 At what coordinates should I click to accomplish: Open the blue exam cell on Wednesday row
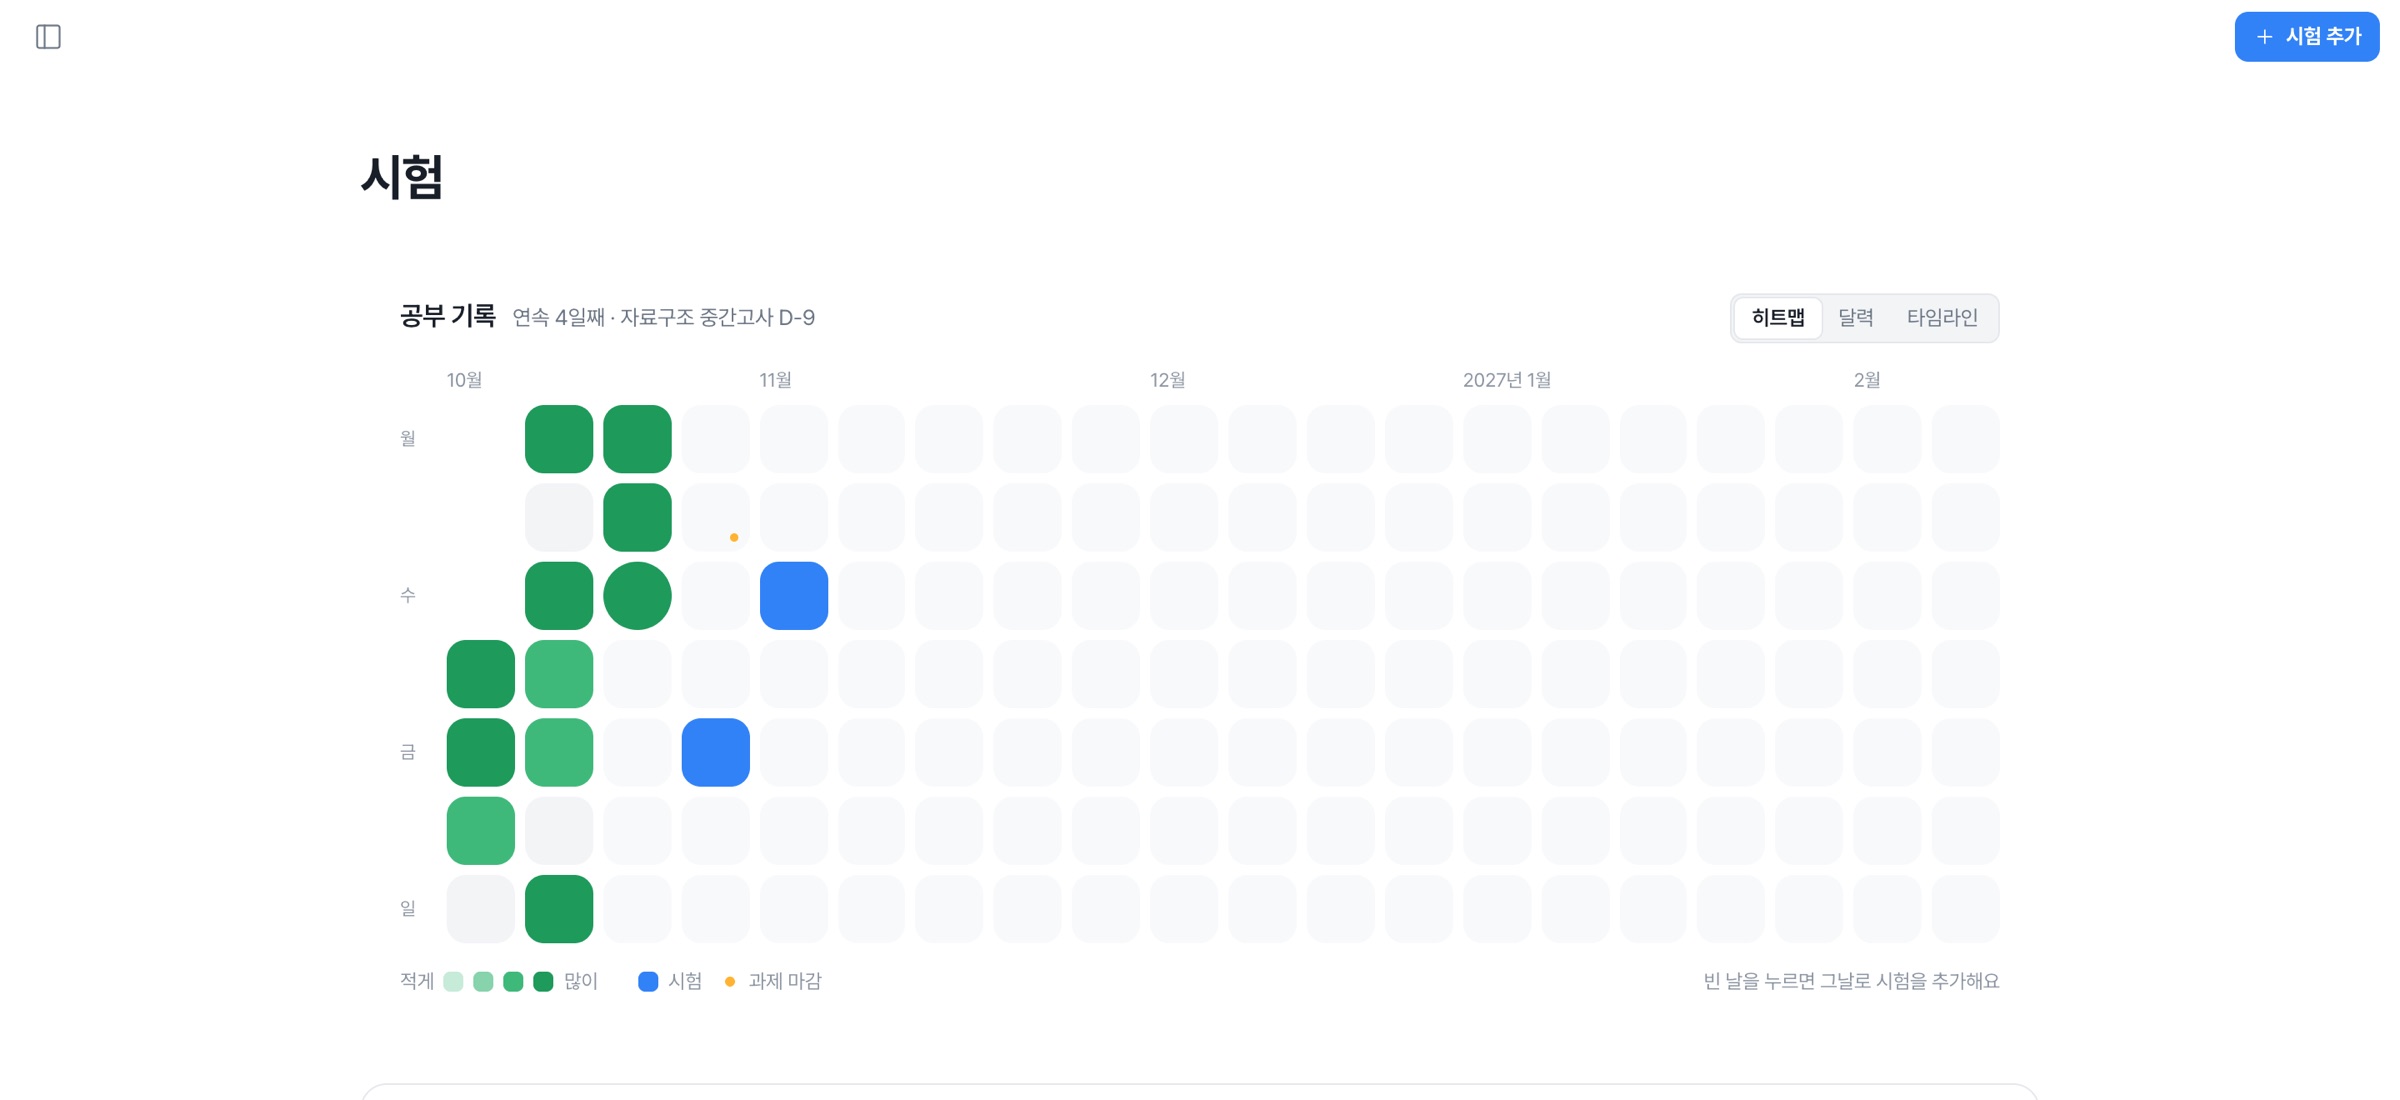794,596
